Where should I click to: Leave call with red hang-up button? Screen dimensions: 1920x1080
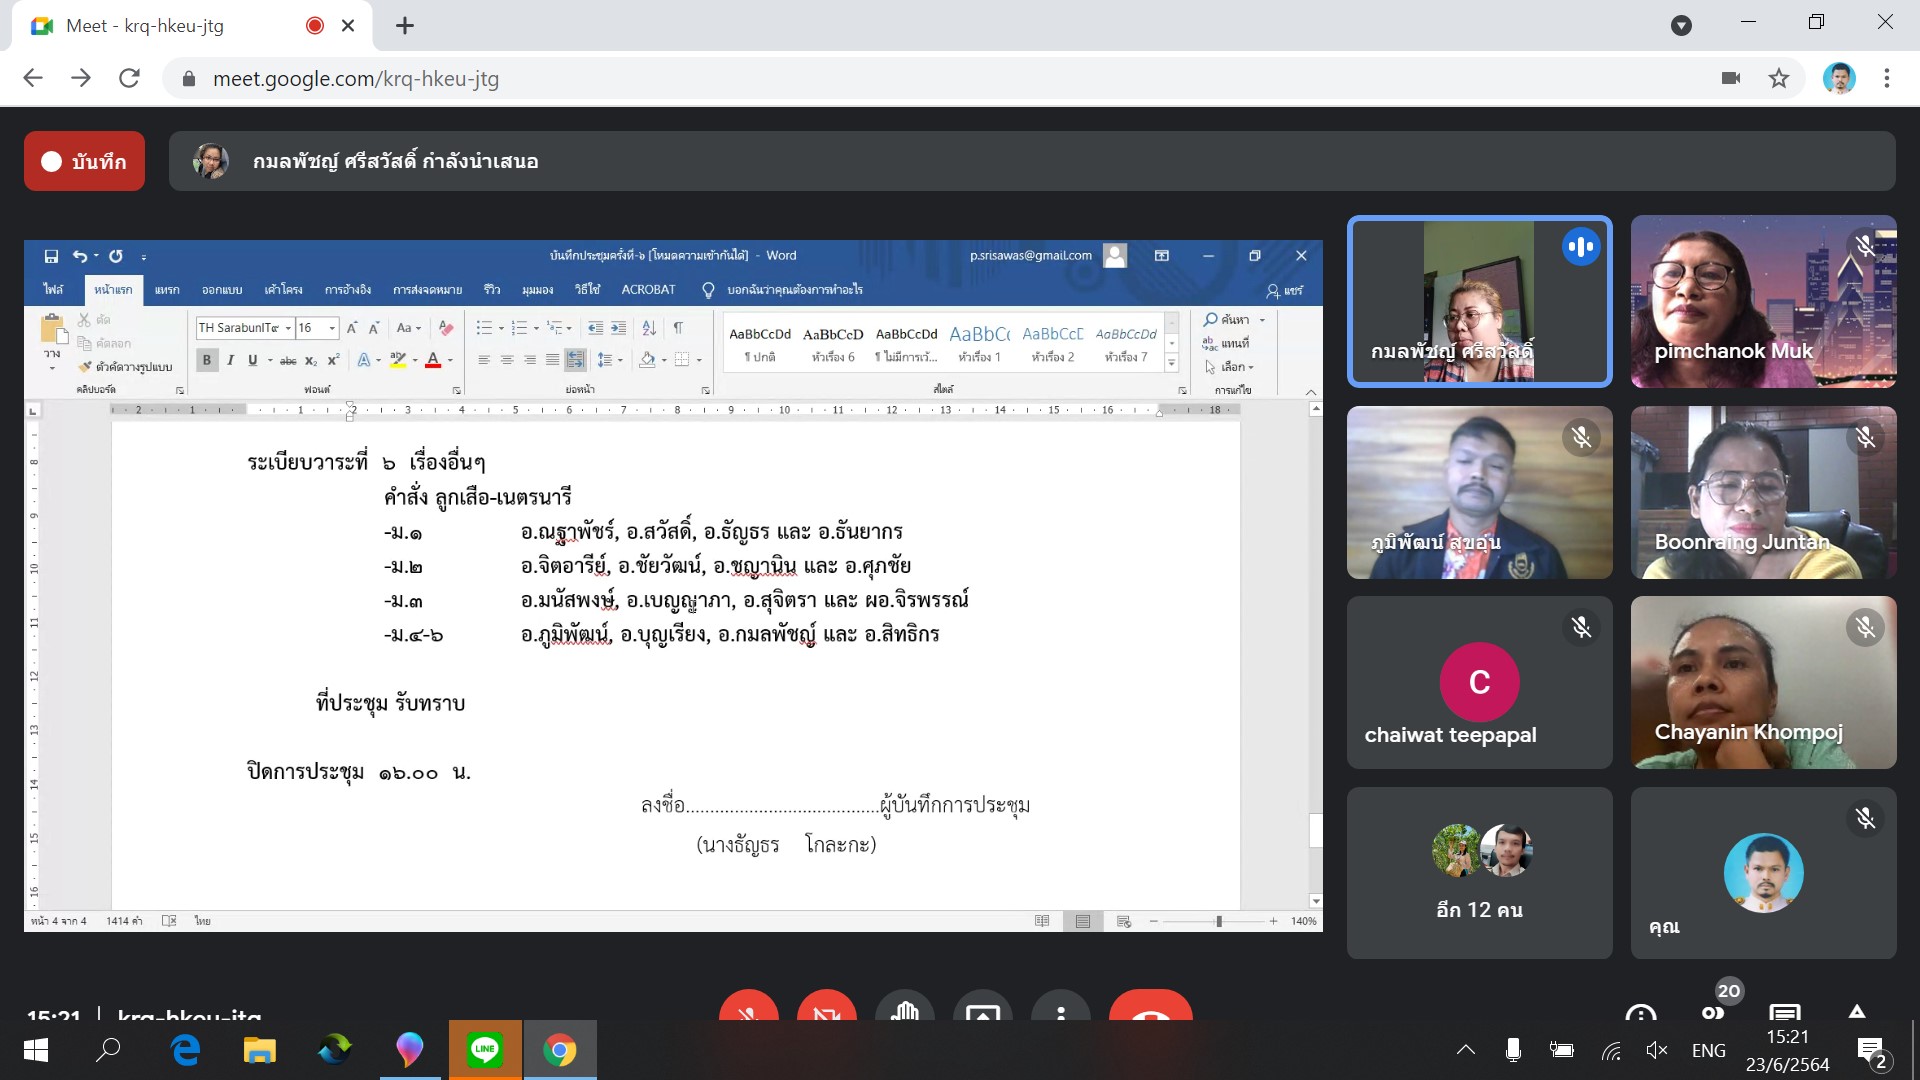click(x=1150, y=1010)
